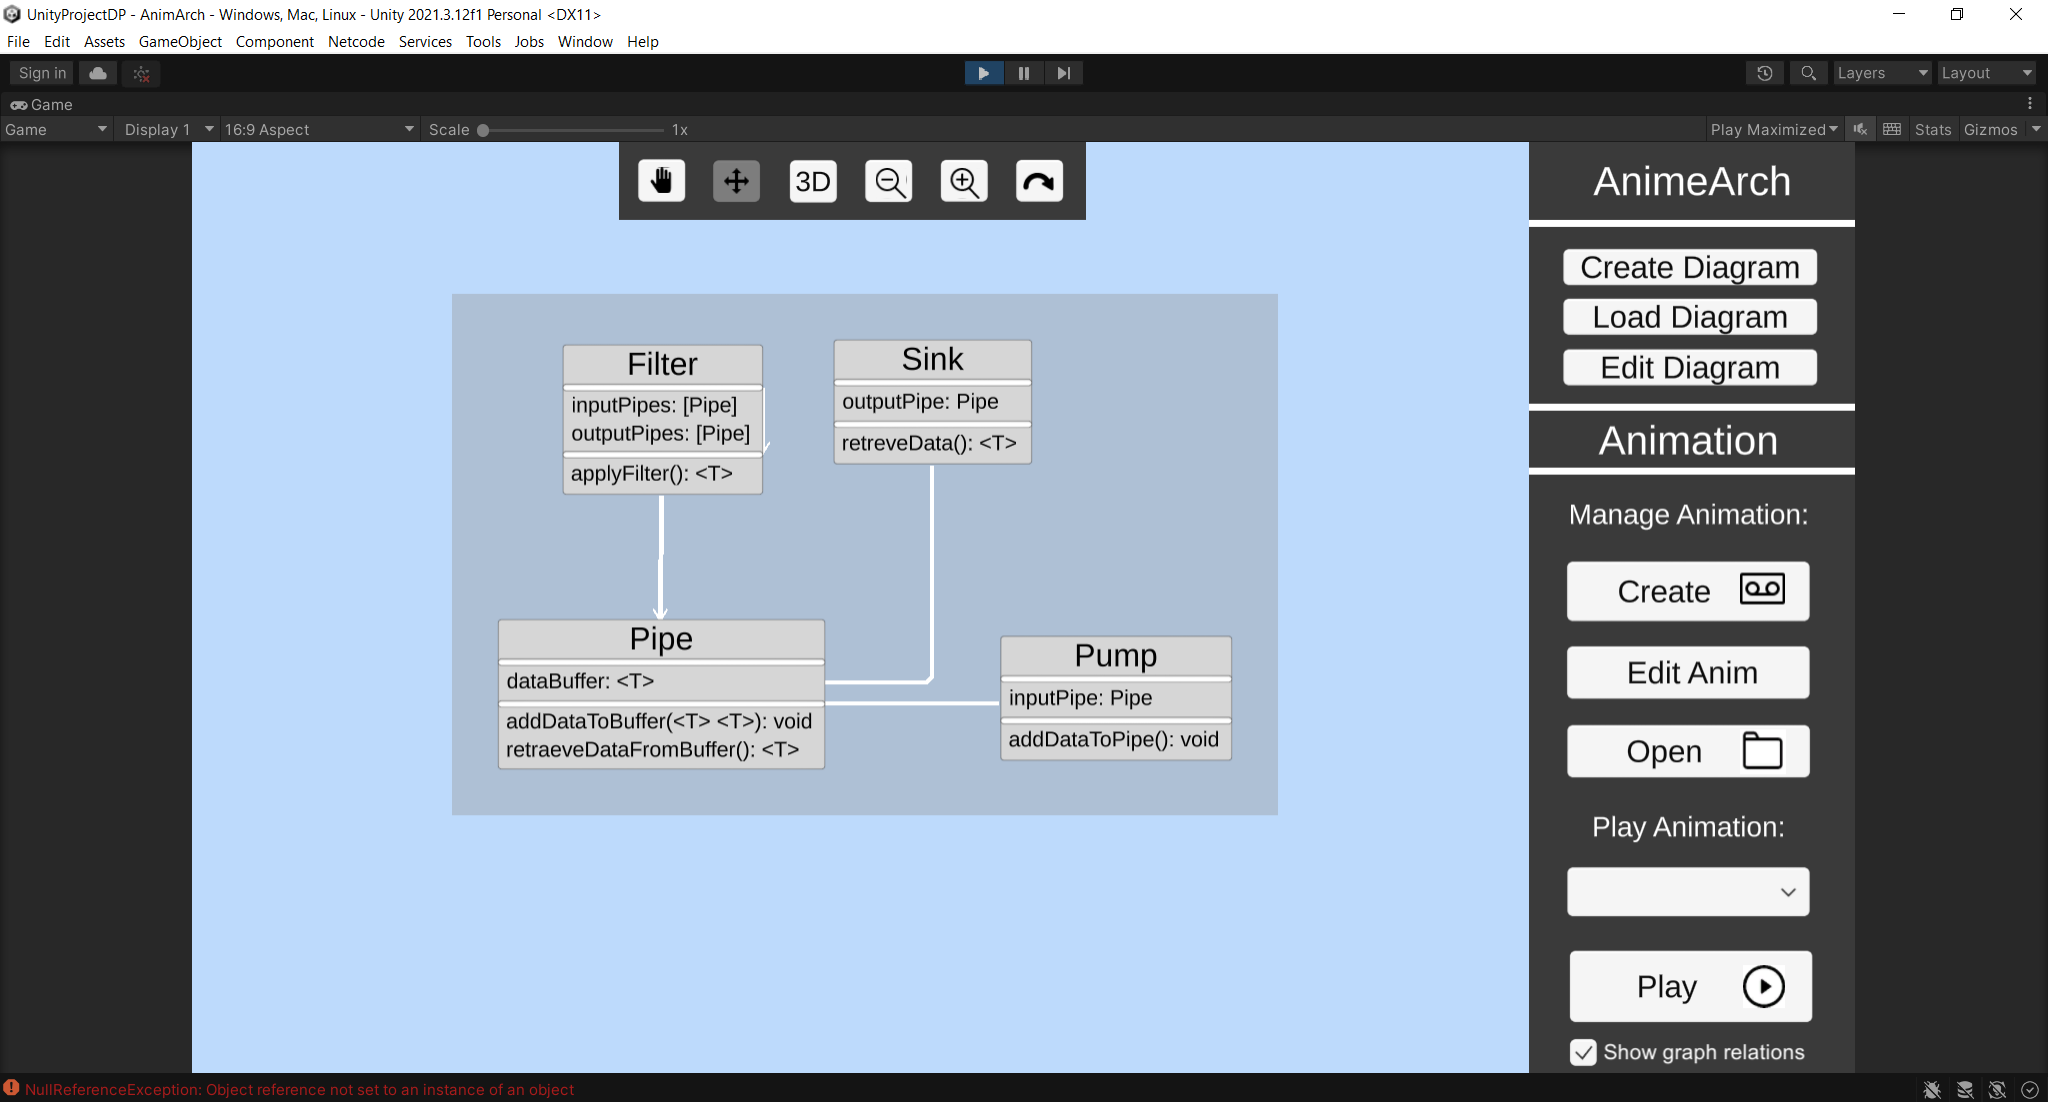The image size is (2048, 1102).
Task: Toggle the Stats overlay
Action: tap(1932, 130)
